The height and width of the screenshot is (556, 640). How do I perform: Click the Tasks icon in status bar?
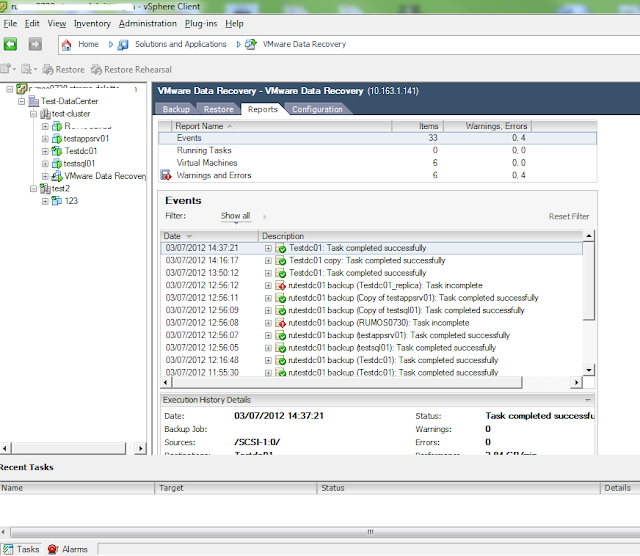tap(7, 549)
